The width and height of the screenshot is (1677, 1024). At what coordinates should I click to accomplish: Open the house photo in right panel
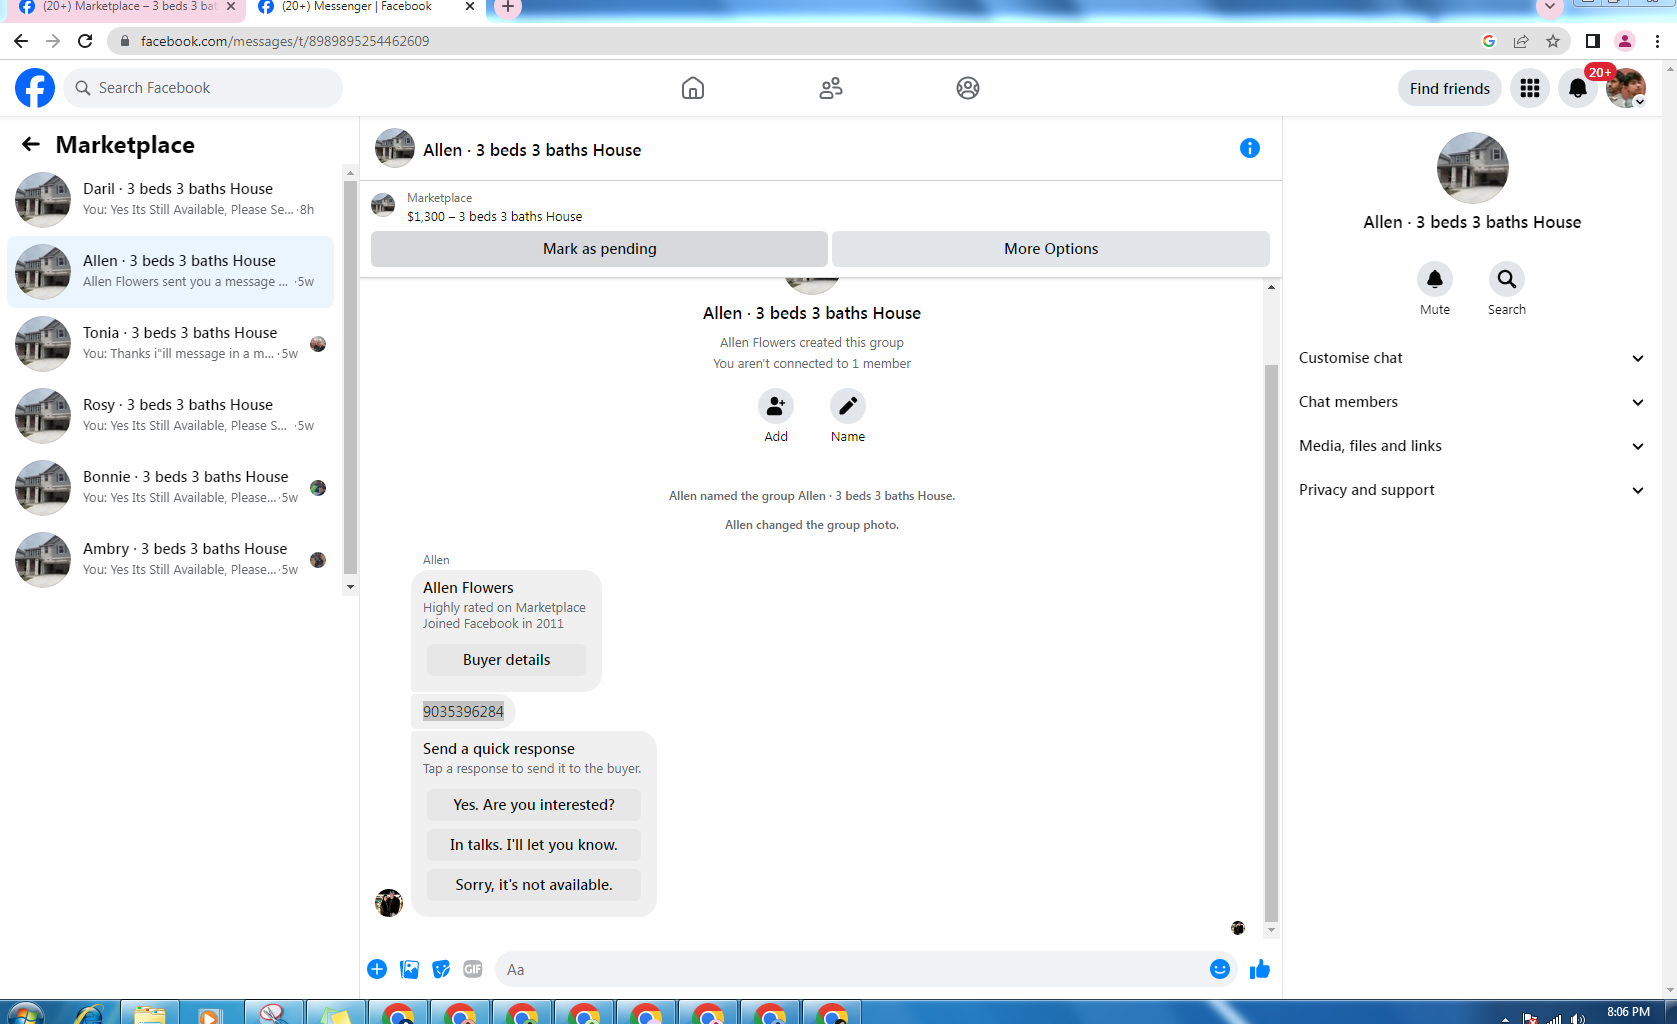(1472, 168)
